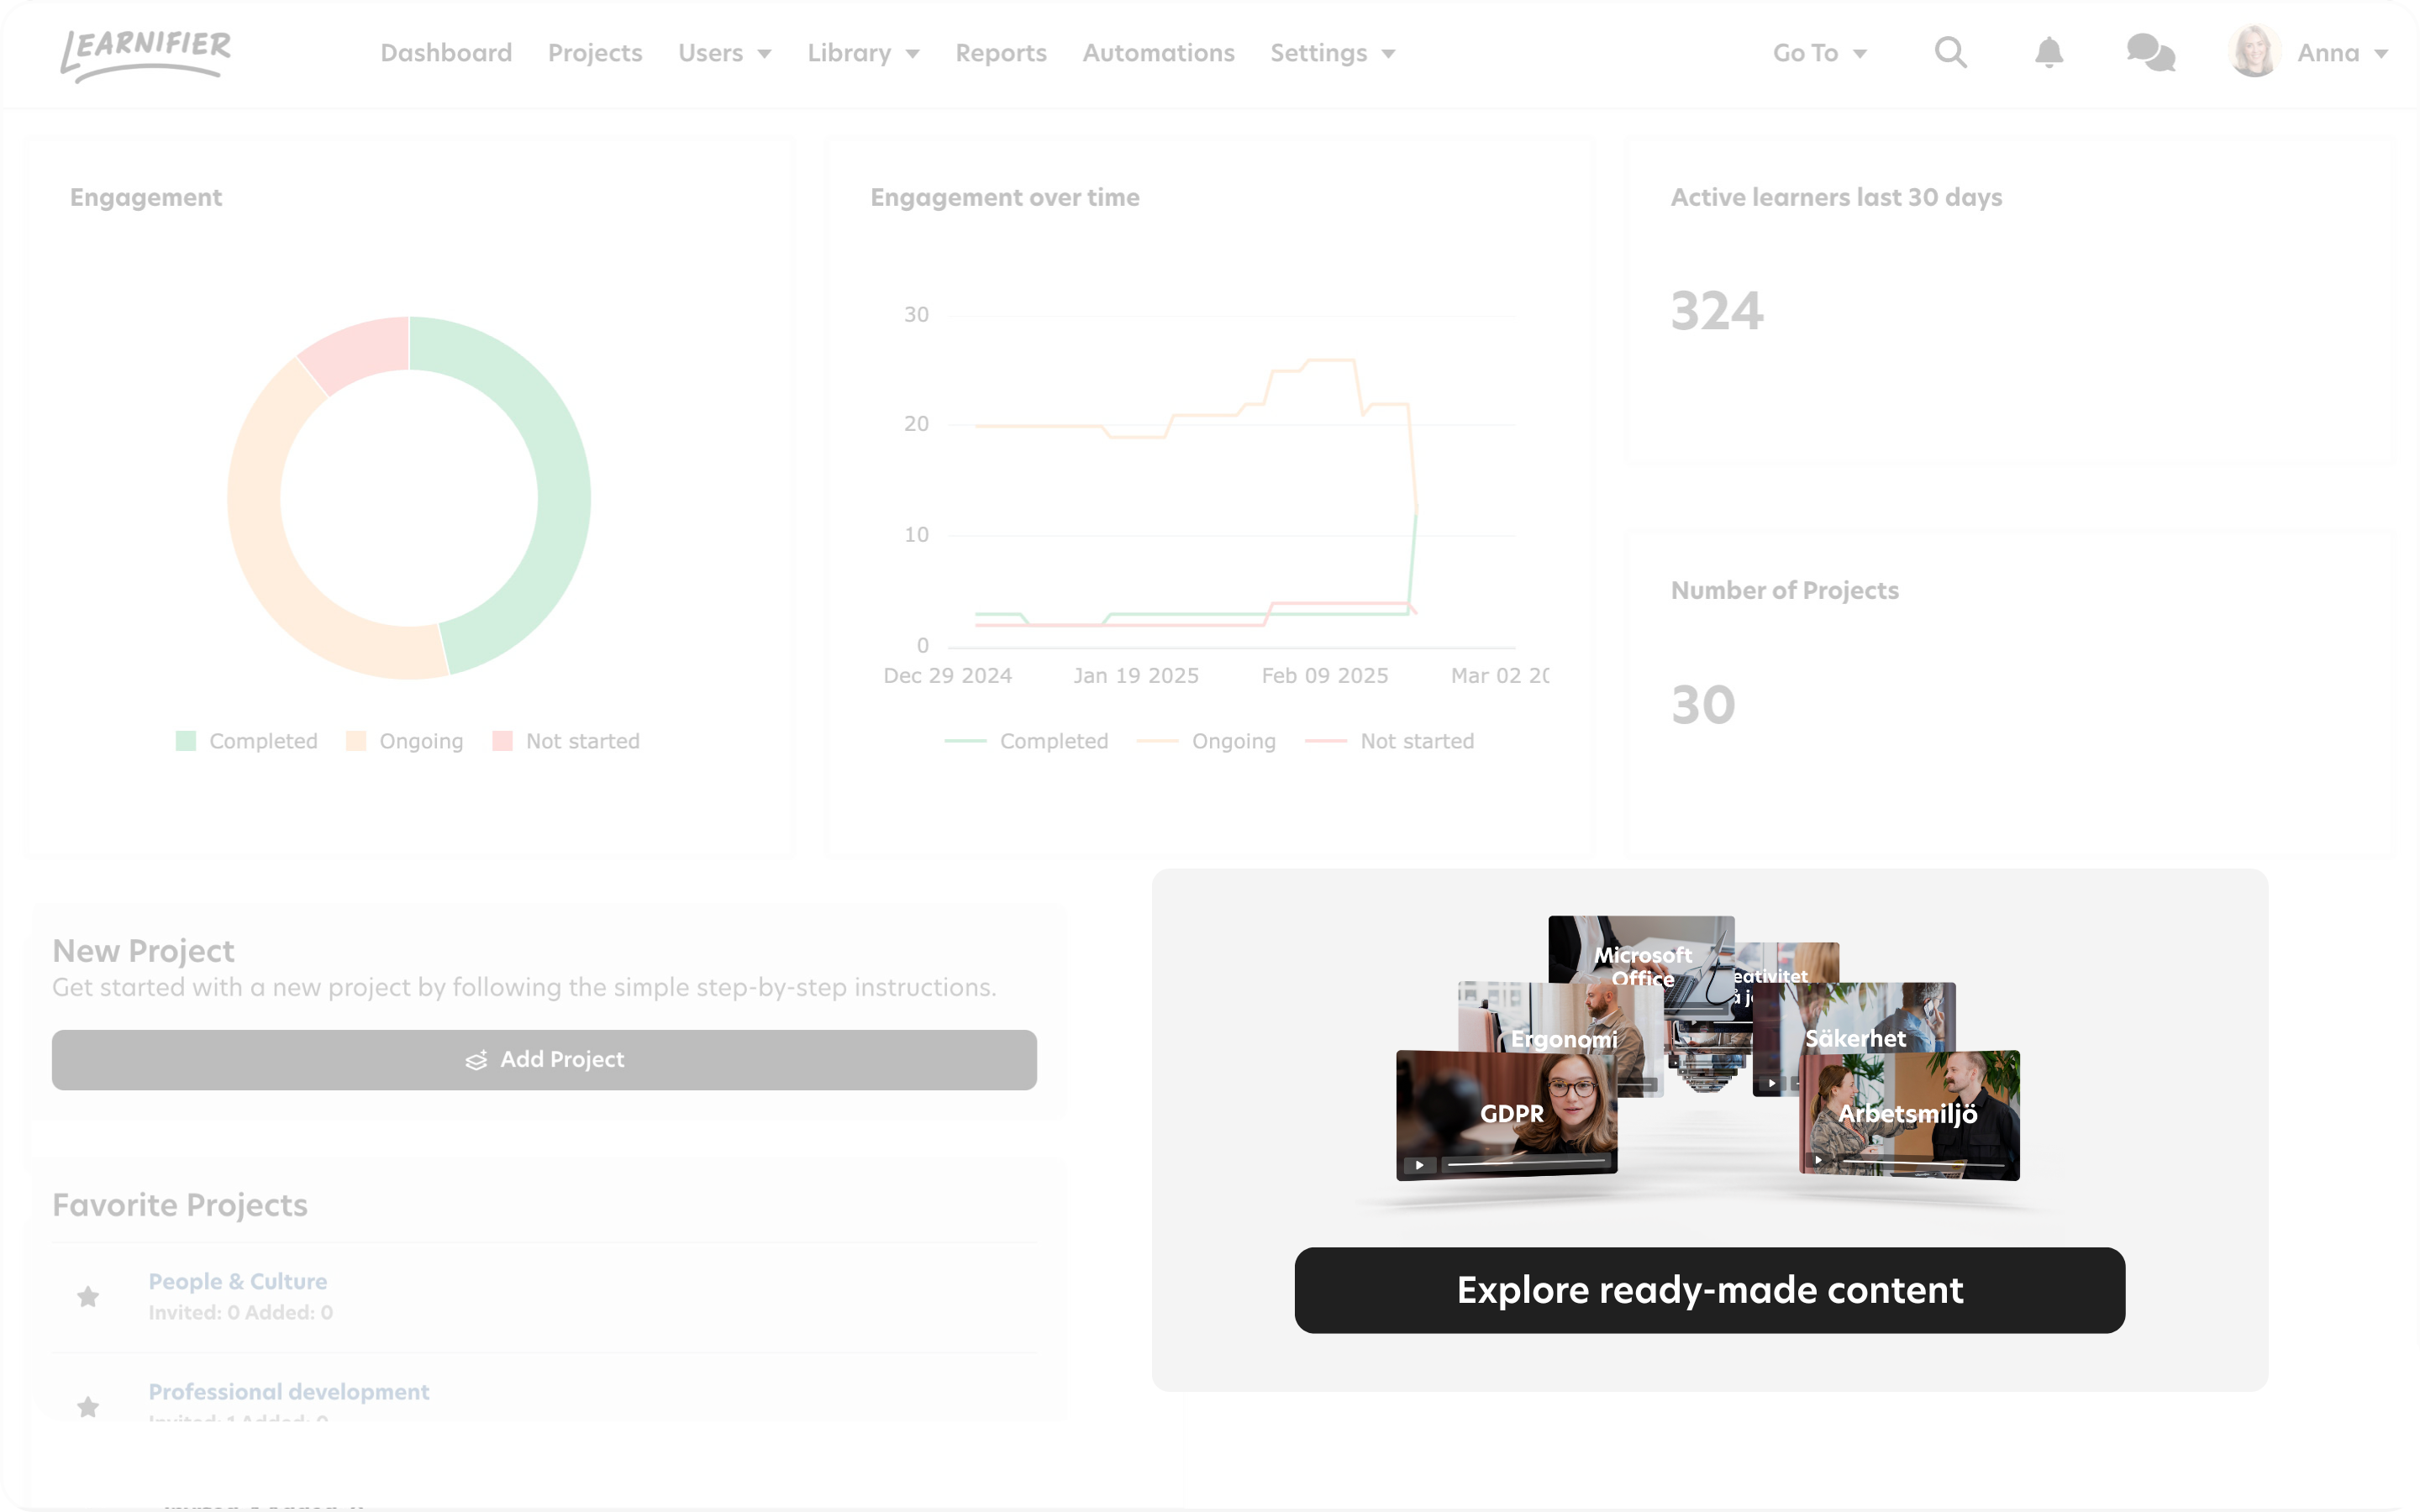Image resolution: width=2420 pixels, height=1512 pixels.
Task: Open the People & Culture project link
Action: tap(238, 1281)
